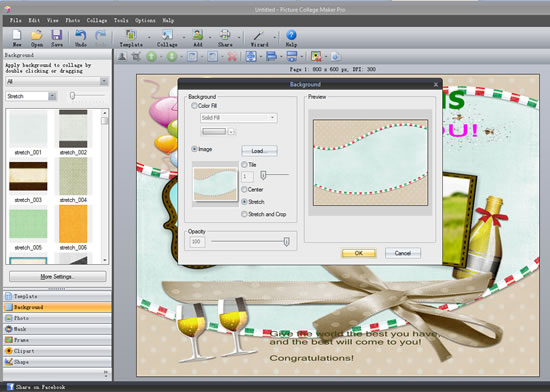
Task: Expand the Collage button dropdown arrow
Action: pyautogui.click(x=183, y=37)
